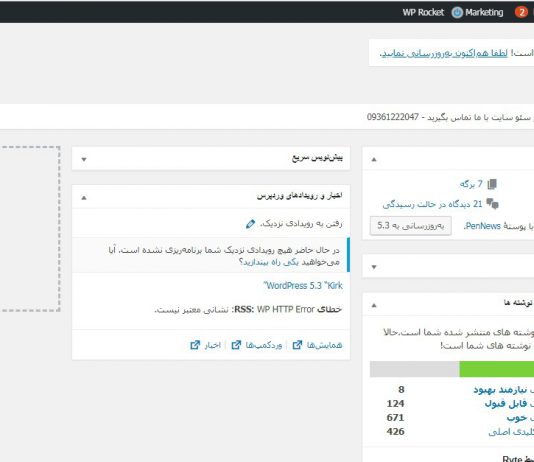
Task: Expand the پیش‌نویس سریع quick draft panel
Action: (84, 159)
